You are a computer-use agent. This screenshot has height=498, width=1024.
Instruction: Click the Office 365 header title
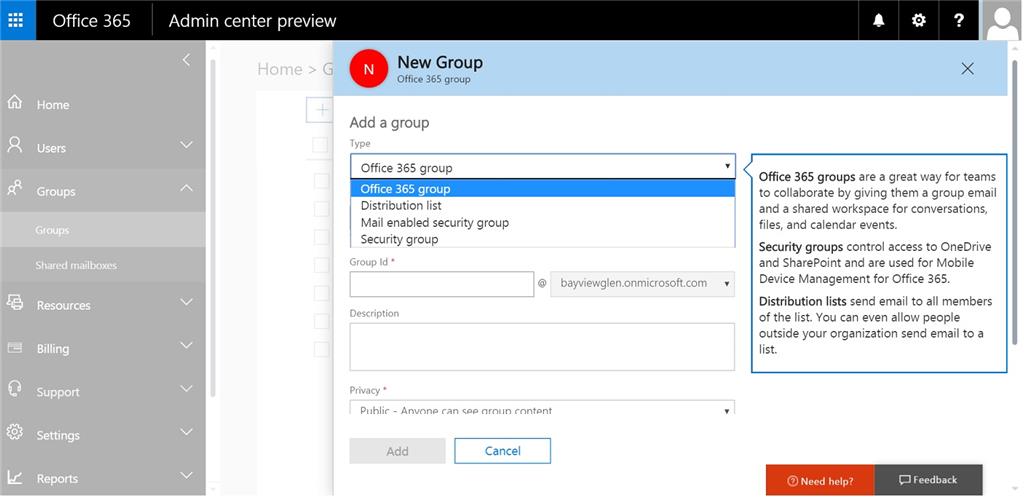point(91,20)
